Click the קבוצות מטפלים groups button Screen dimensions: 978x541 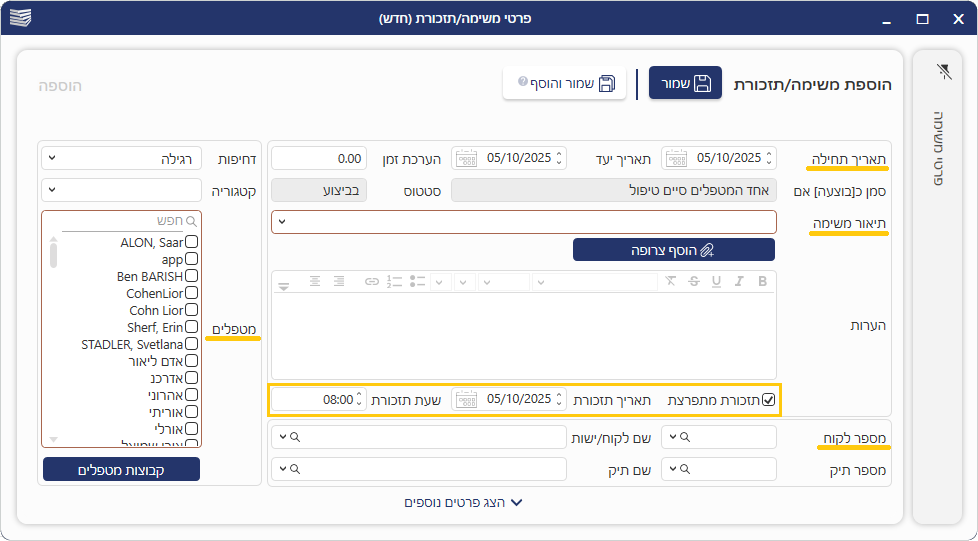click(121, 470)
